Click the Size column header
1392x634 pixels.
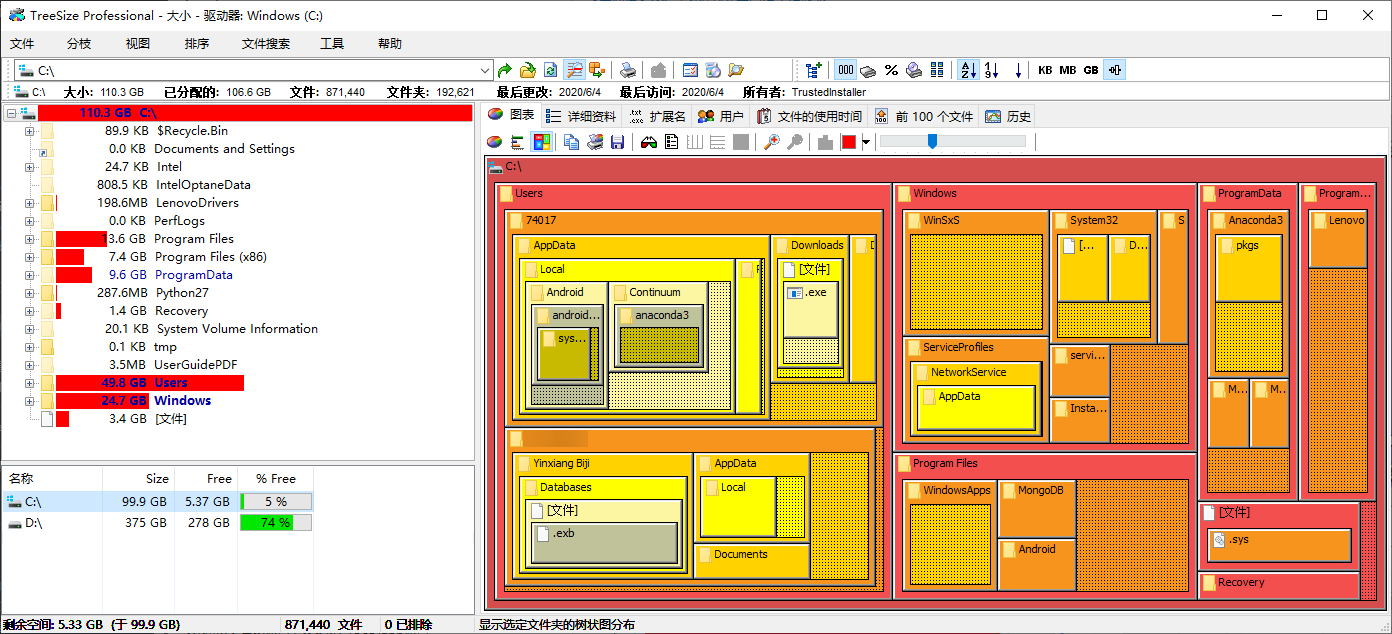point(138,479)
